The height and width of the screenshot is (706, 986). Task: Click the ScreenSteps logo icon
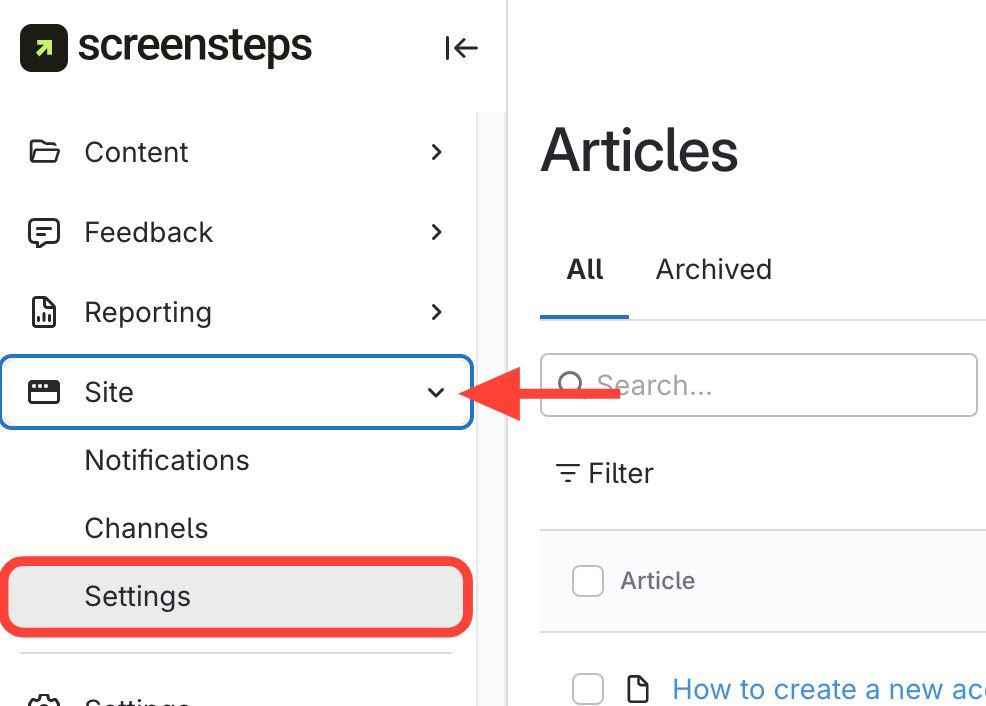[44, 48]
